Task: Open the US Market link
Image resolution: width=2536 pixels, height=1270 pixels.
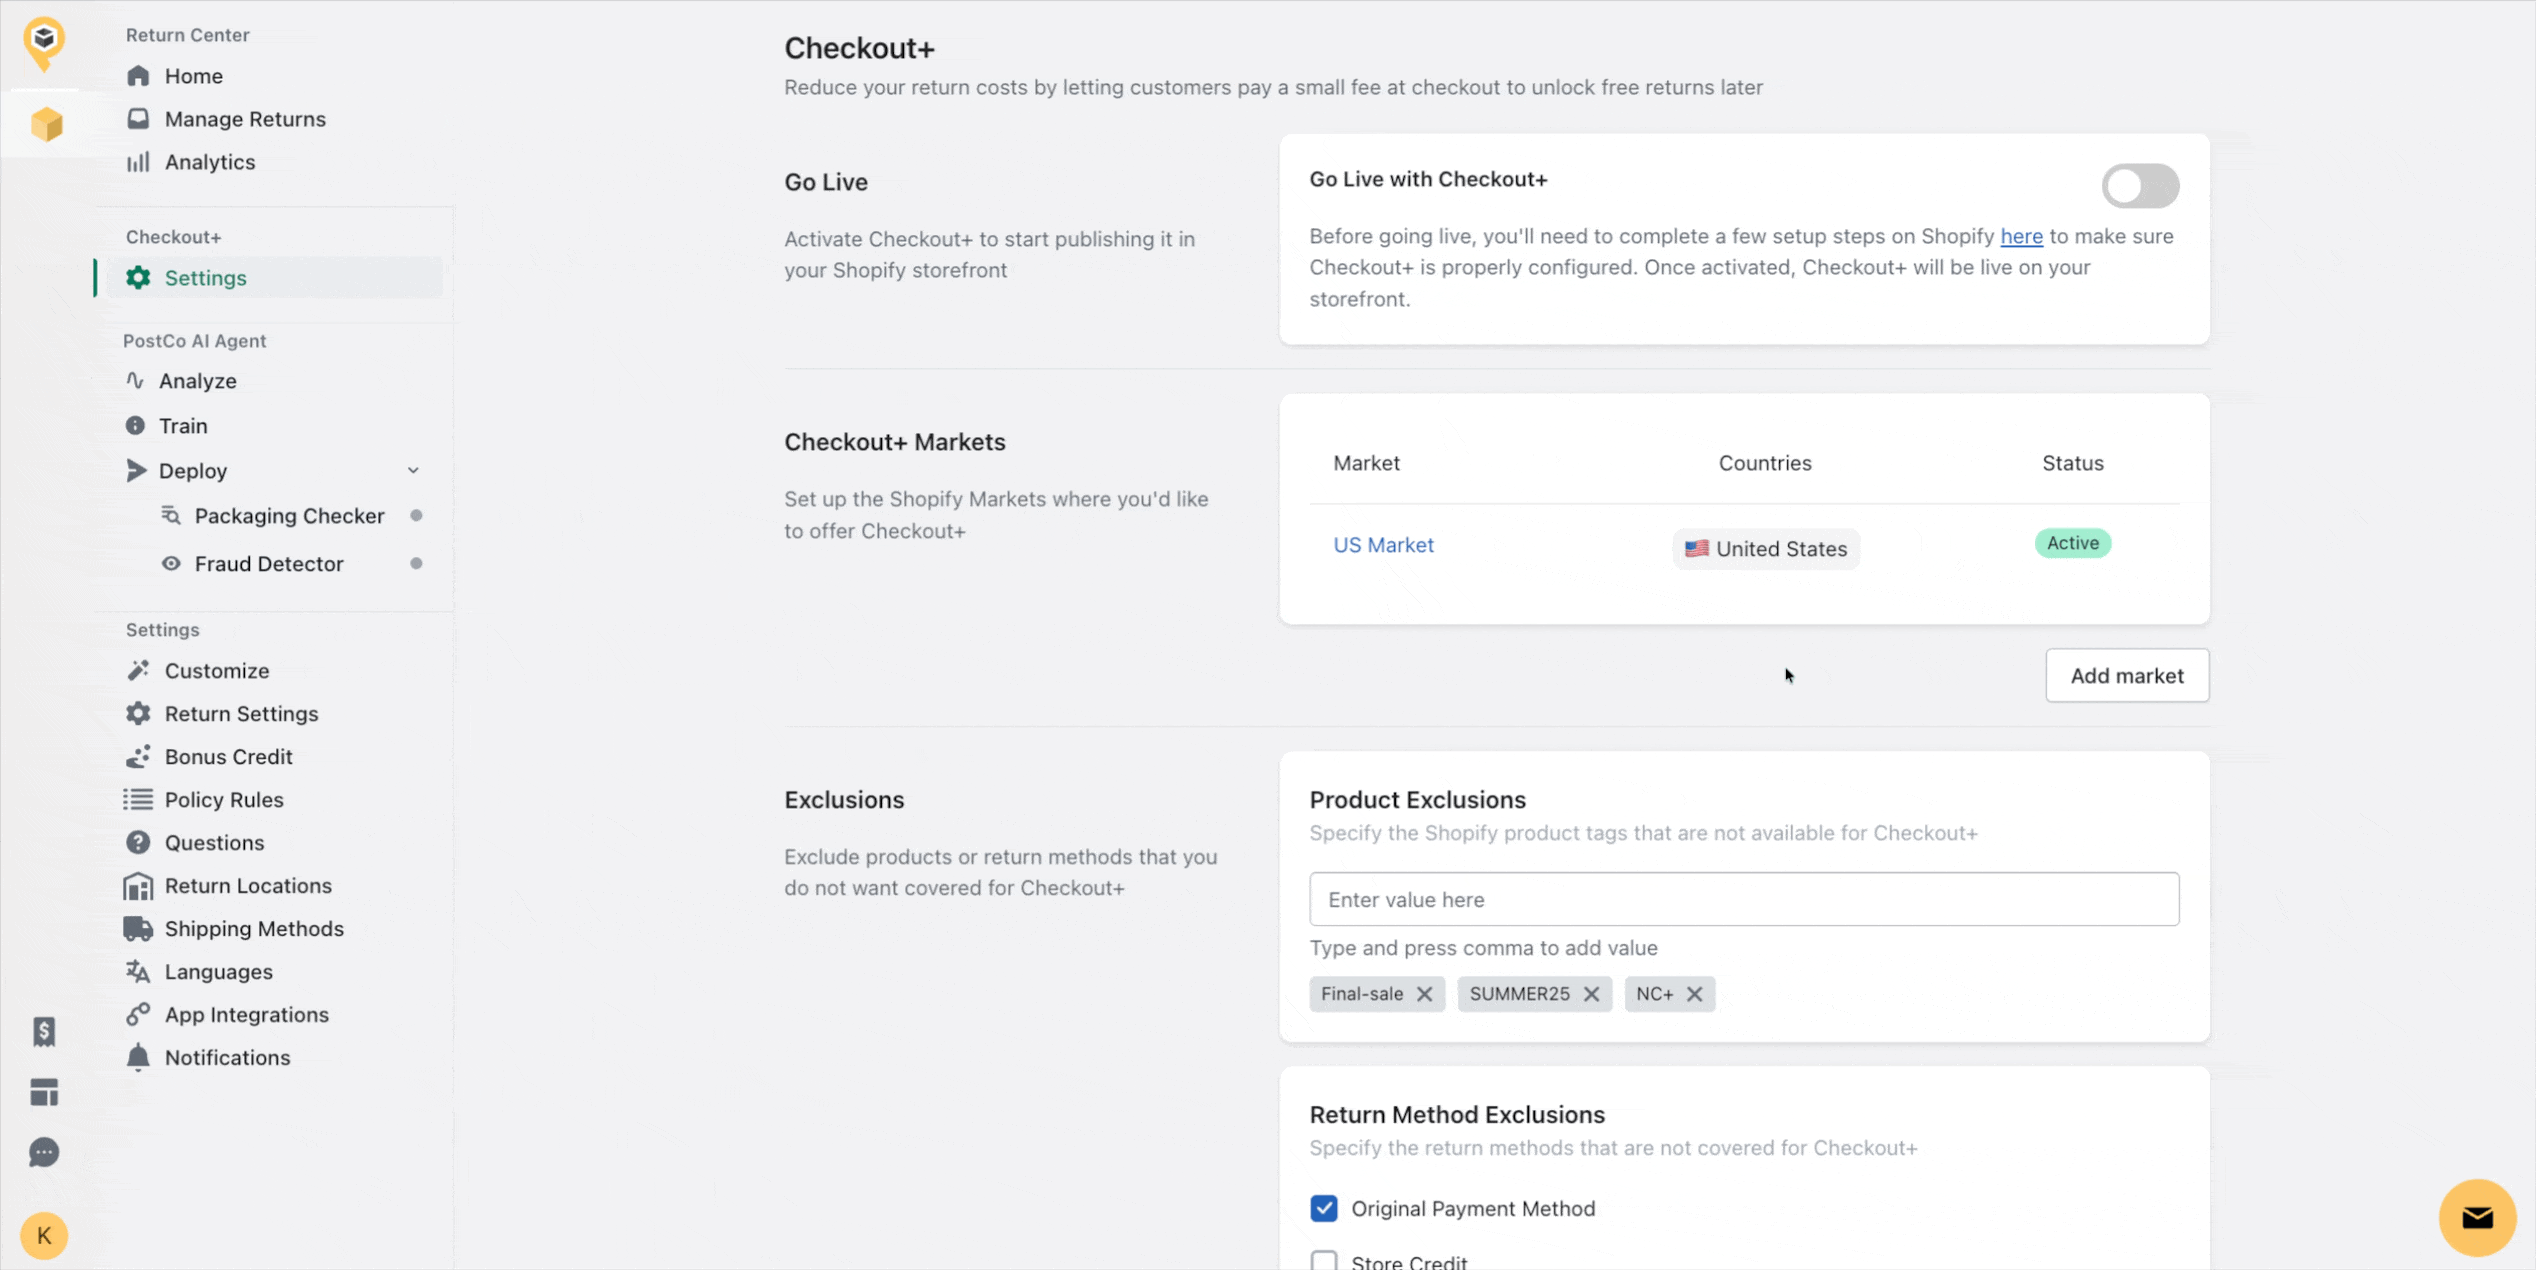Action: [x=1383, y=545]
